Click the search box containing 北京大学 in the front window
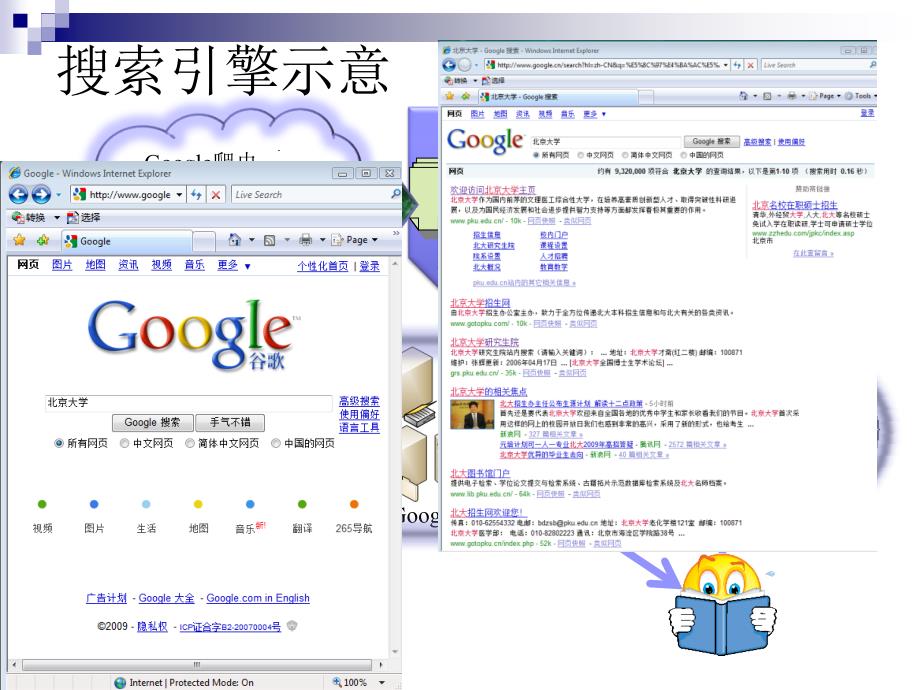 [x=189, y=403]
